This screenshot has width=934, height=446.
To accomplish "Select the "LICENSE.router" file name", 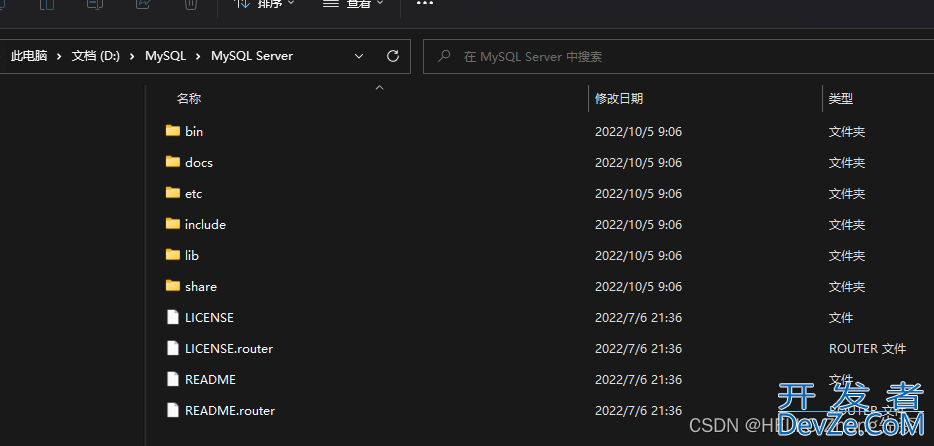I will click(229, 348).
